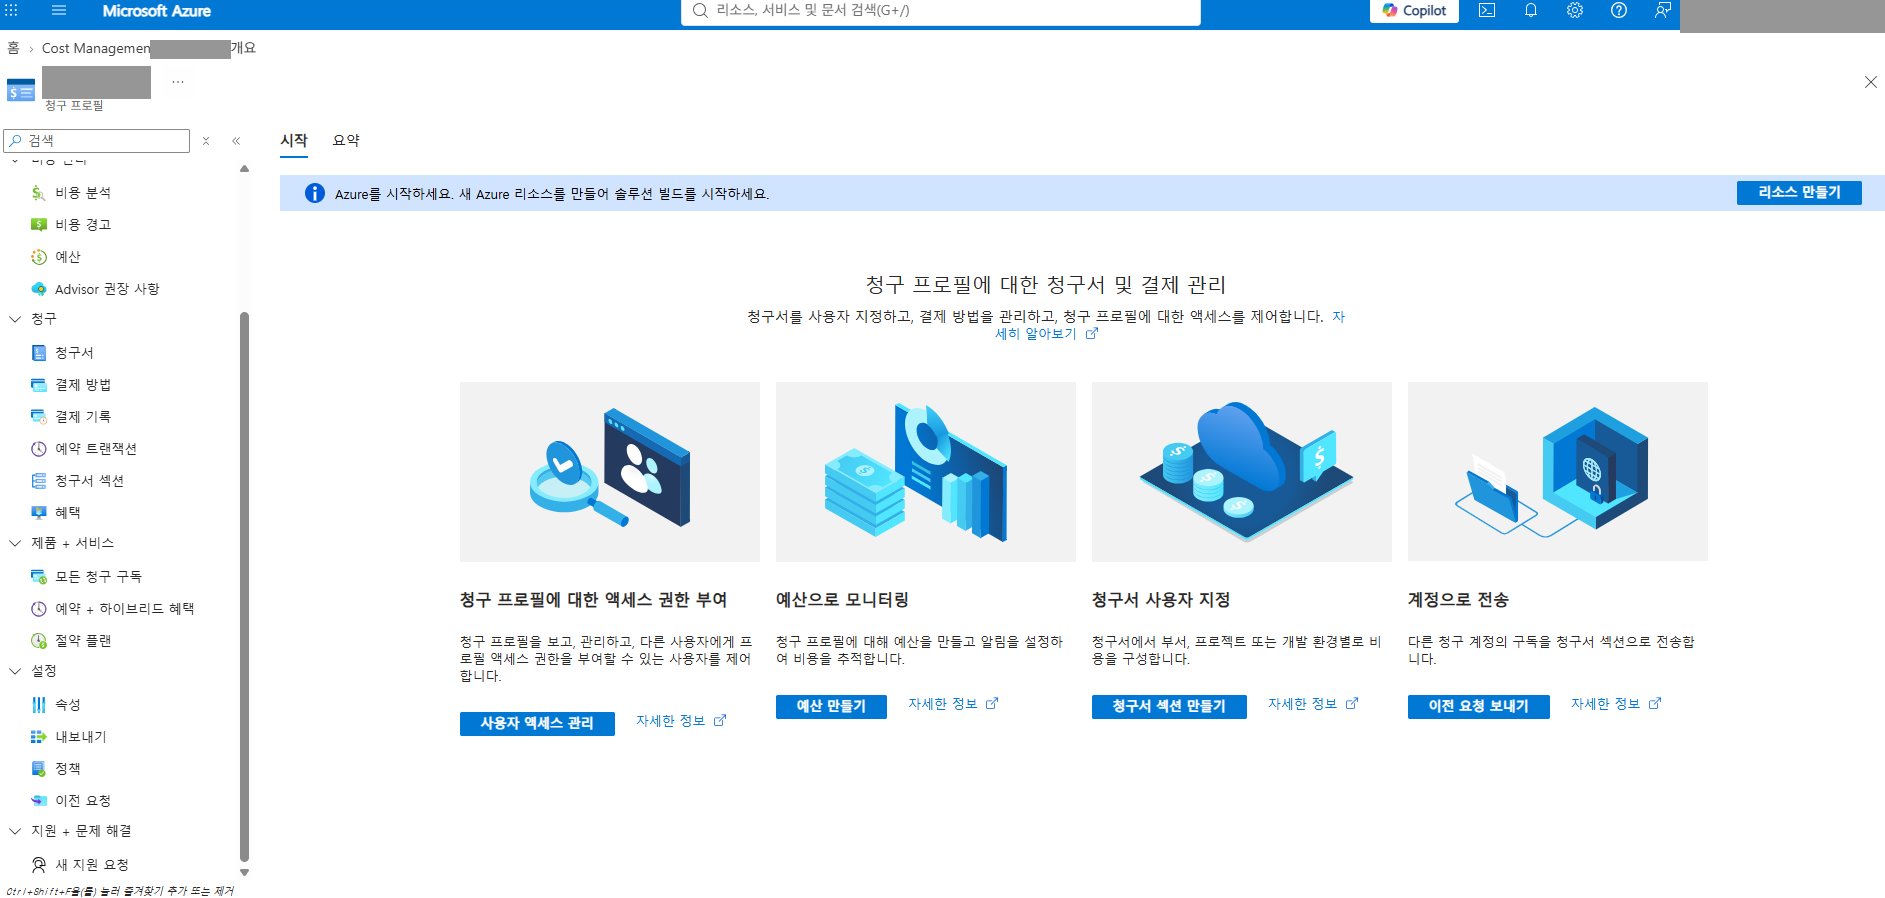Viewport: 1885px width, 898px height.
Task: Open 새 지원 요청
Action: tap(91, 865)
